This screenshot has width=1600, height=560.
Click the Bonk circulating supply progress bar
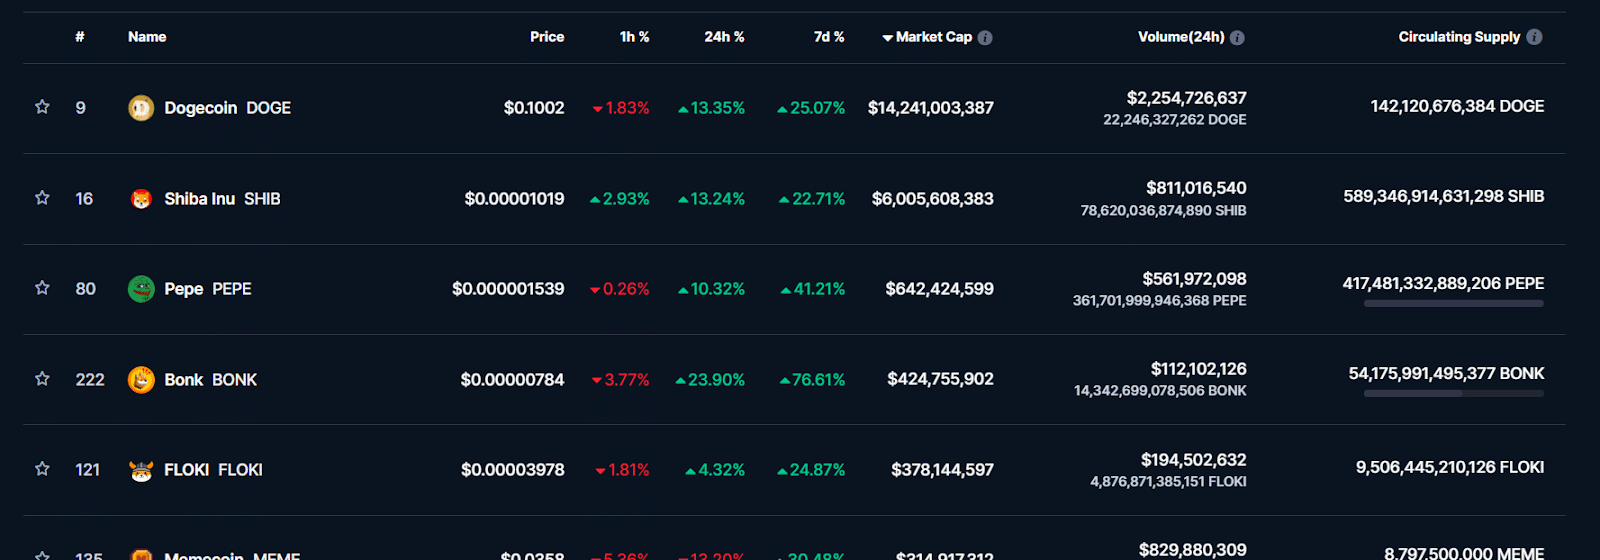(1453, 394)
